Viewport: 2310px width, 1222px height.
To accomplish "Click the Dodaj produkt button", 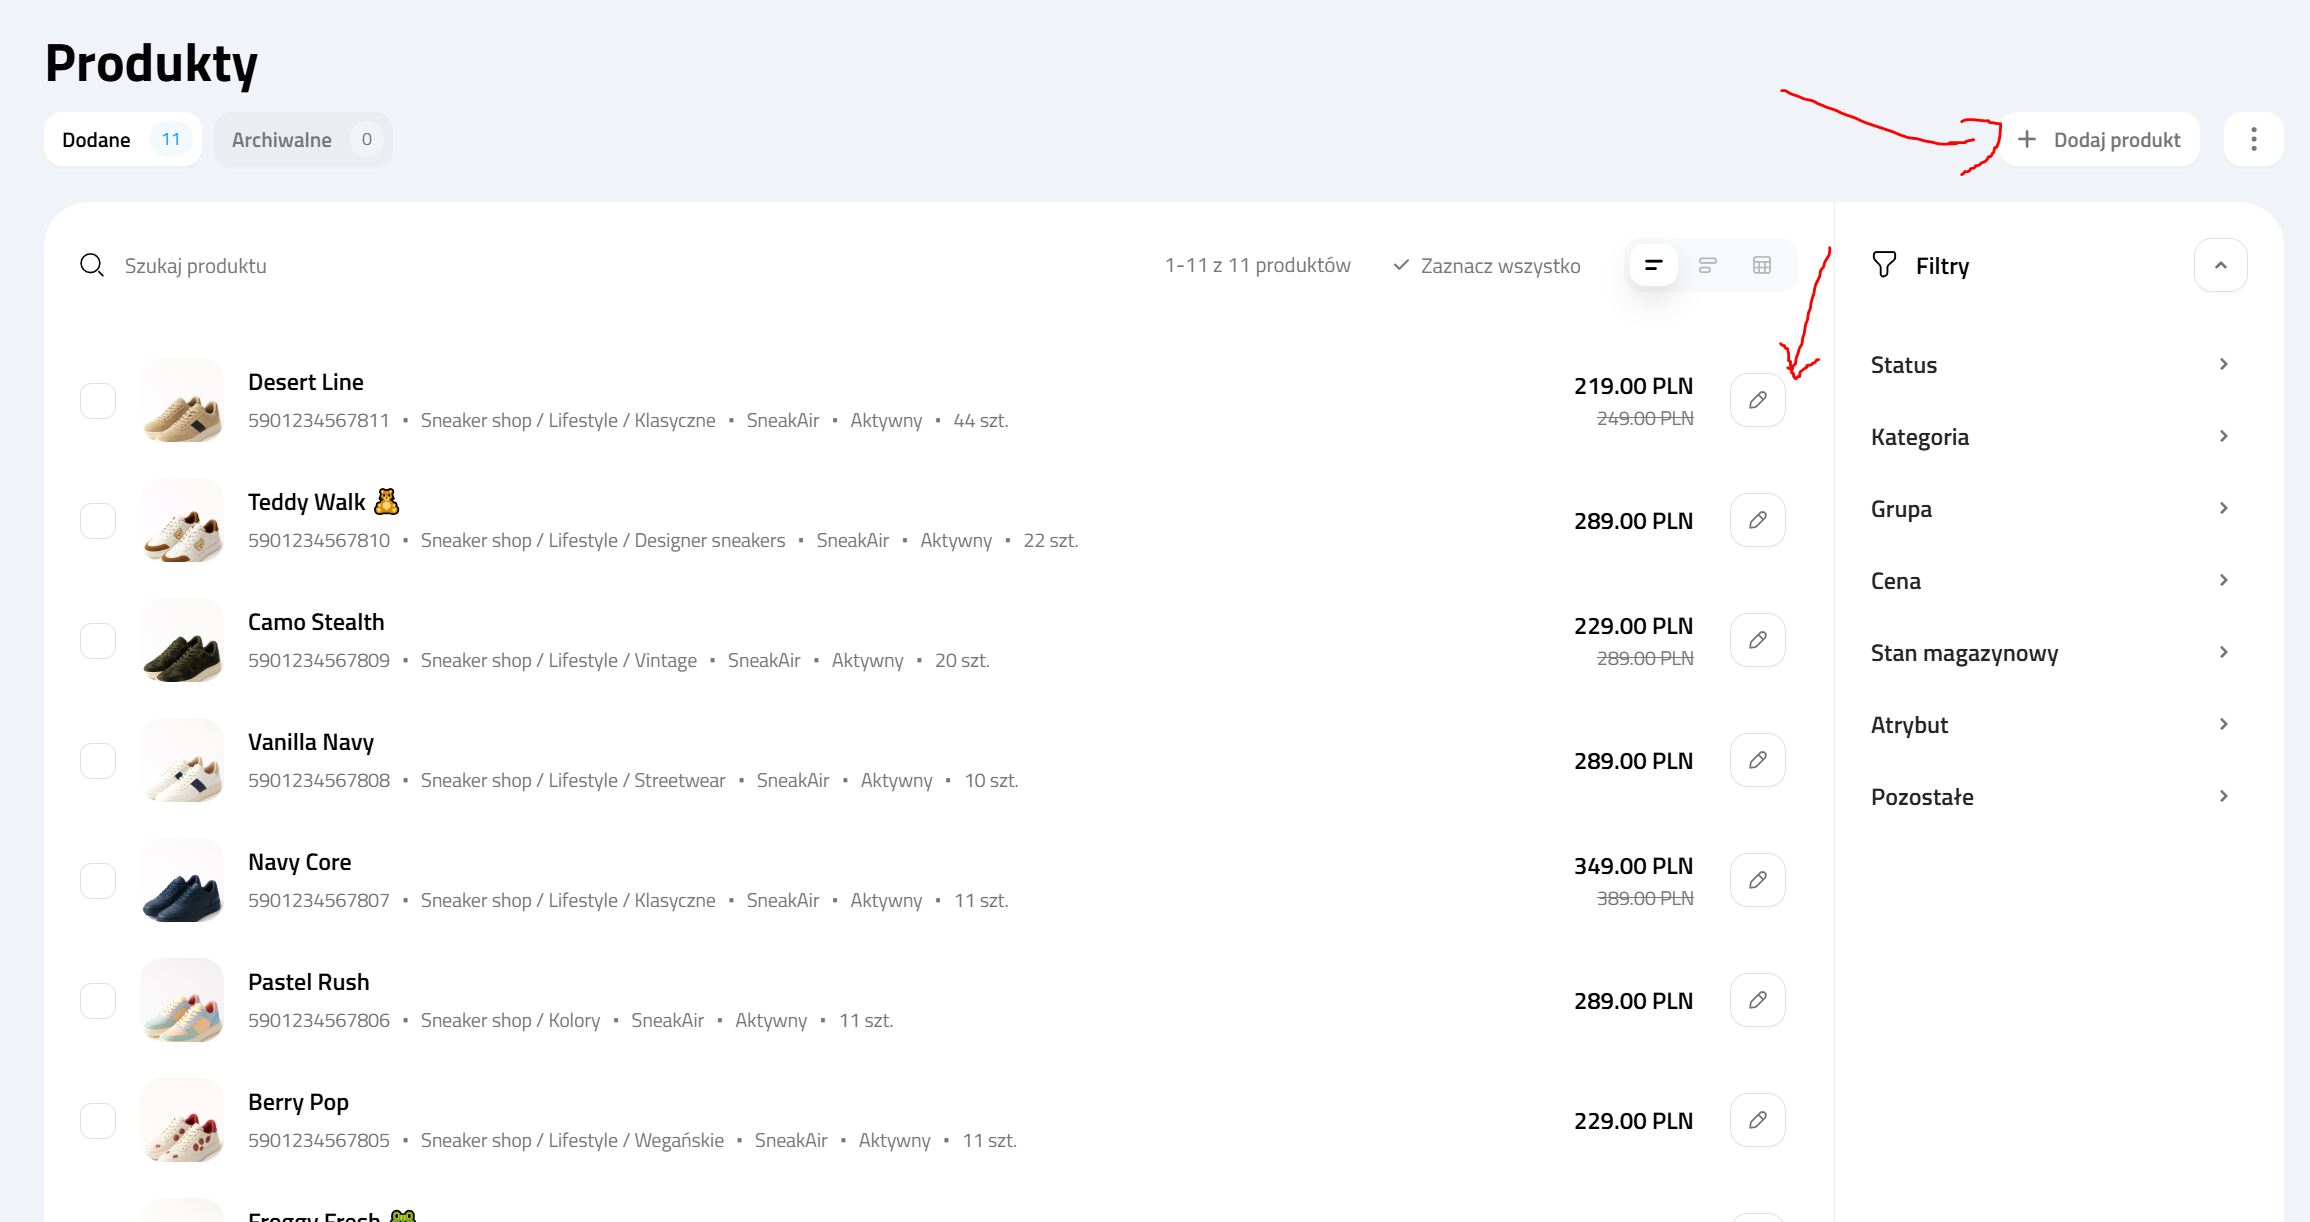I will coord(2099,139).
